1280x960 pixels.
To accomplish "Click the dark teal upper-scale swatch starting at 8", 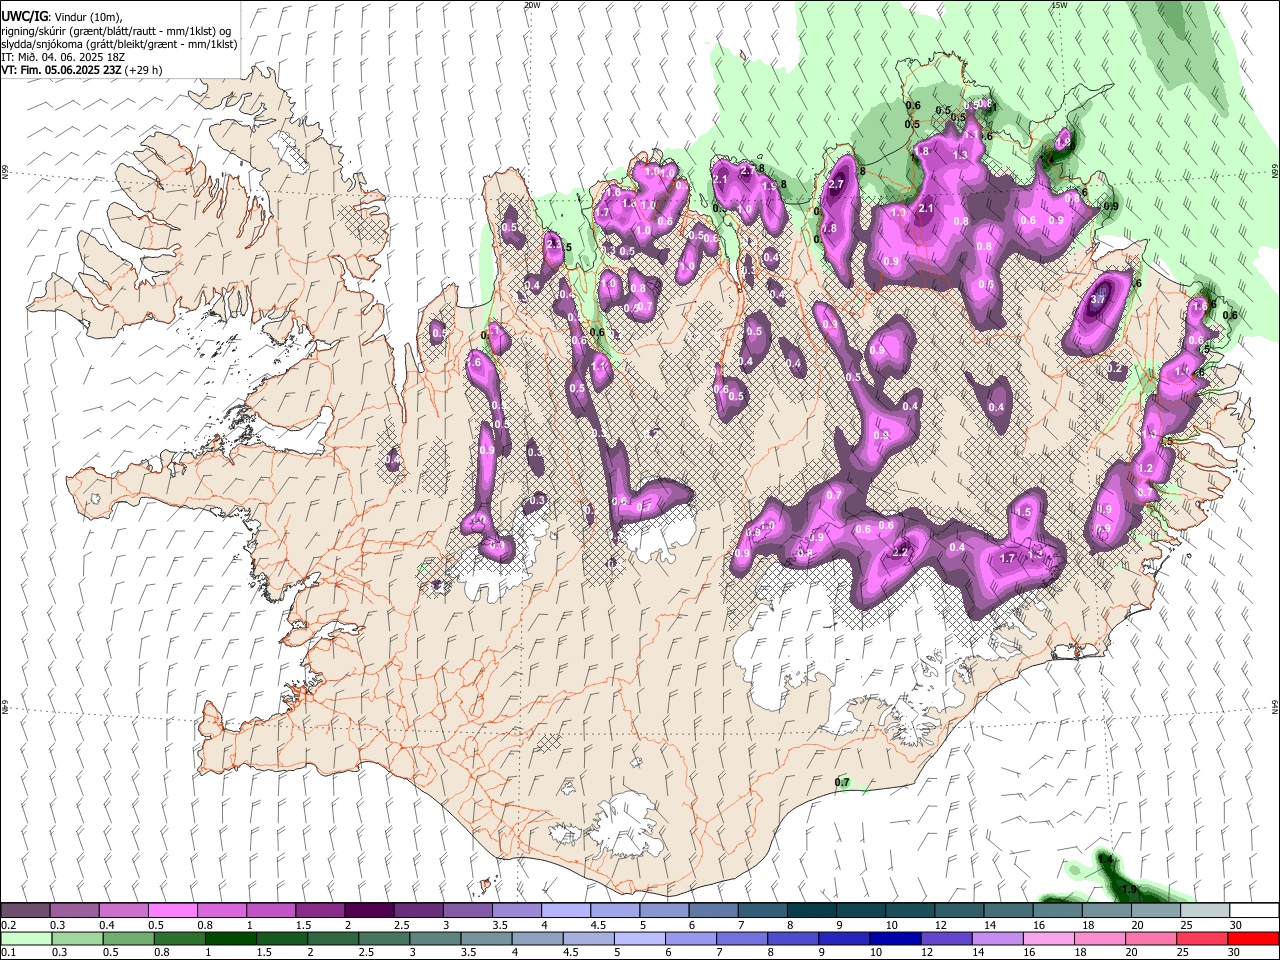I will coord(809,910).
